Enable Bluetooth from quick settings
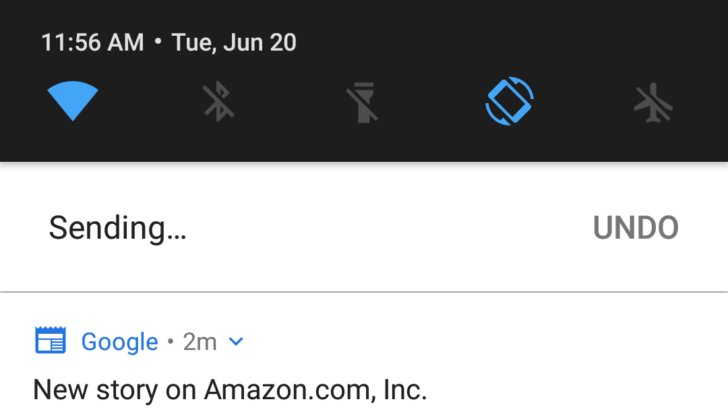 [x=219, y=101]
